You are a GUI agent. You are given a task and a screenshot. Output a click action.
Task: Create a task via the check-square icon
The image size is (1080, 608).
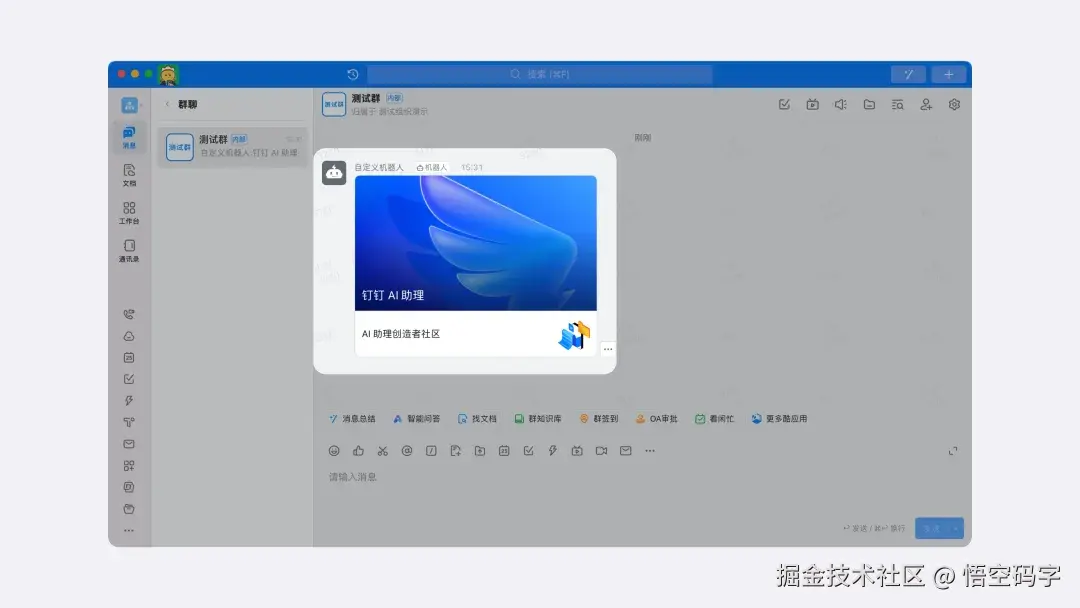click(529, 450)
